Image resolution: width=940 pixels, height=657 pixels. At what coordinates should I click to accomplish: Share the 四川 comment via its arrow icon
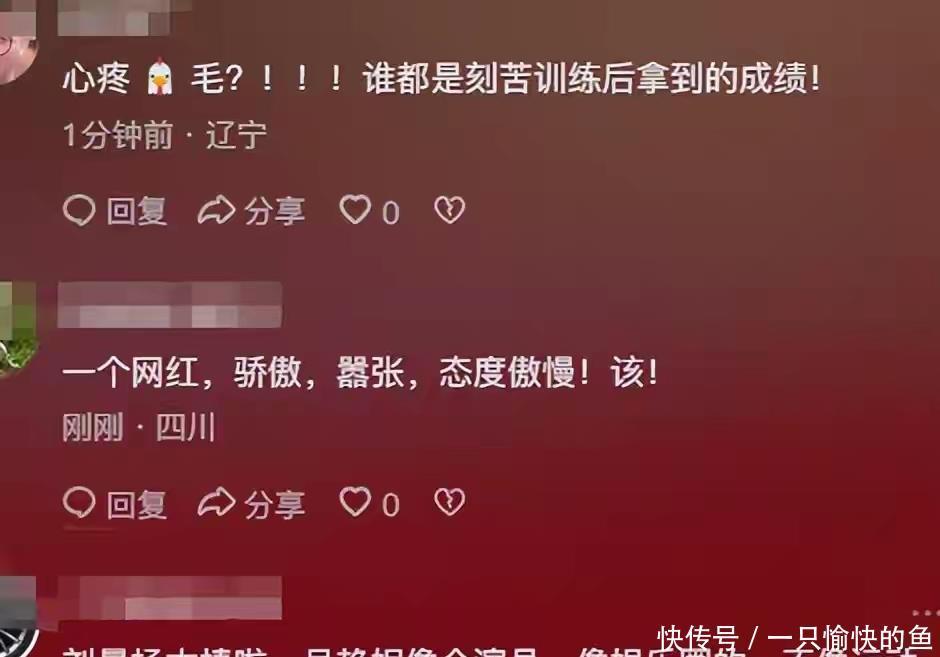(x=216, y=502)
